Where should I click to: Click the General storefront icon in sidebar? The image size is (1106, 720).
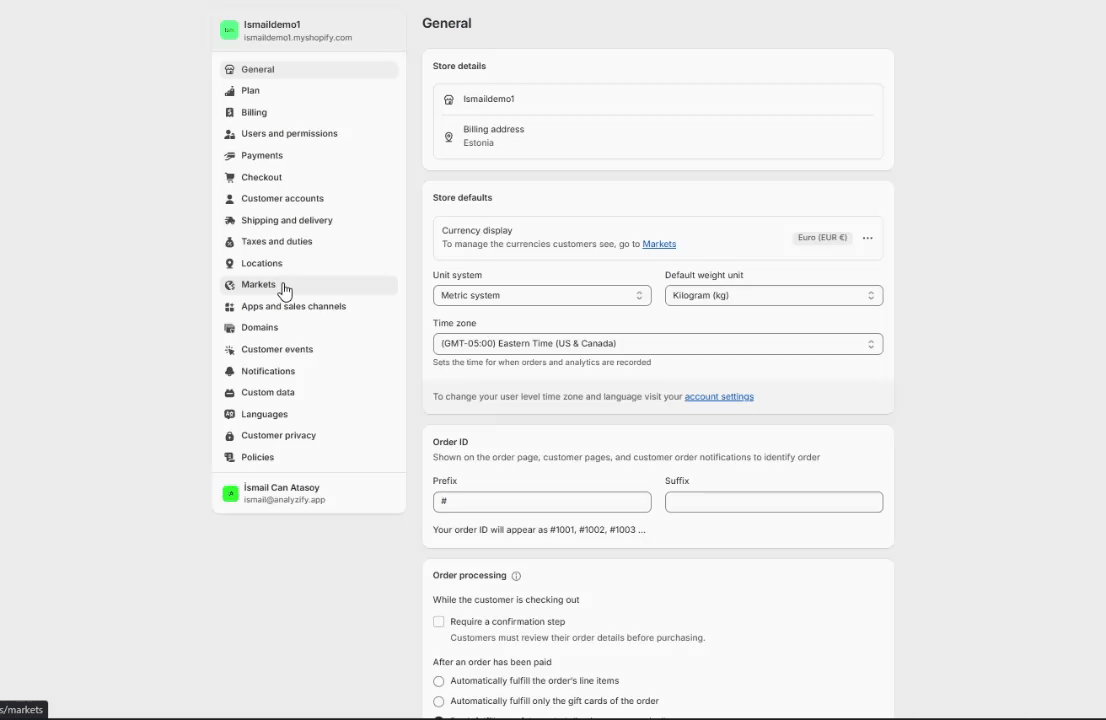click(x=229, y=70)
